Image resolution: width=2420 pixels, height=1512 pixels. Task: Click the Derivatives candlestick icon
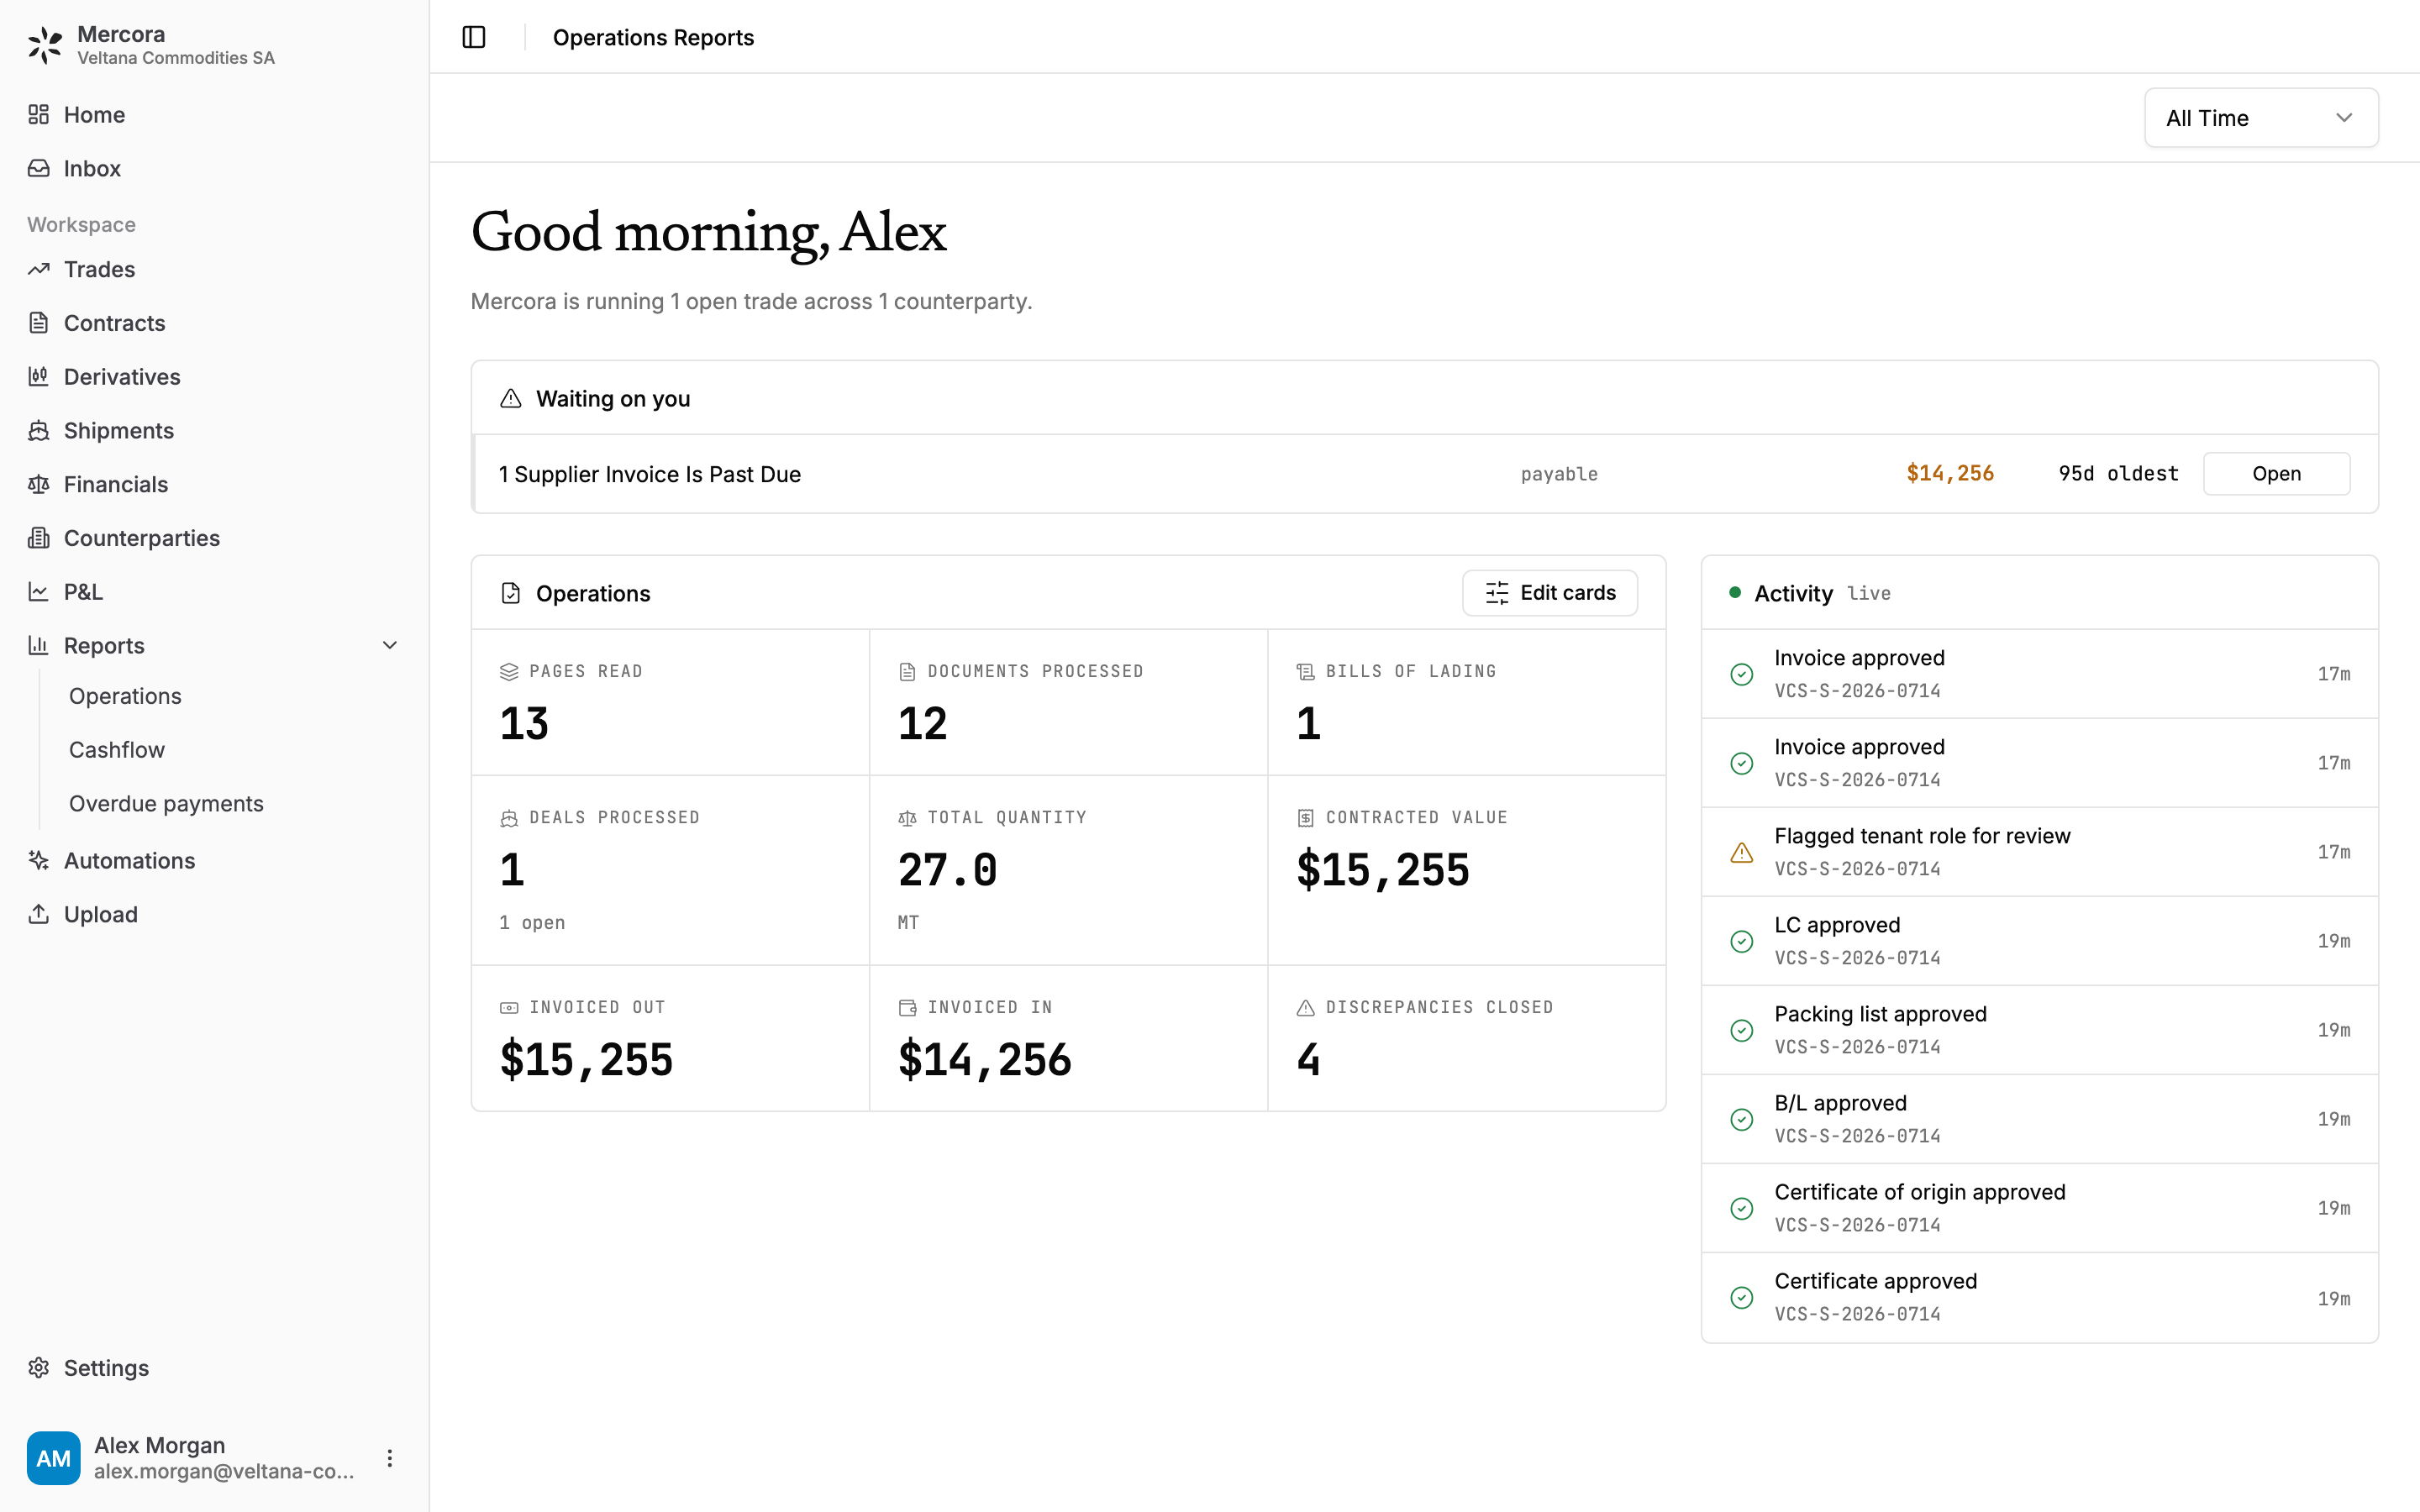click(39, 377)
